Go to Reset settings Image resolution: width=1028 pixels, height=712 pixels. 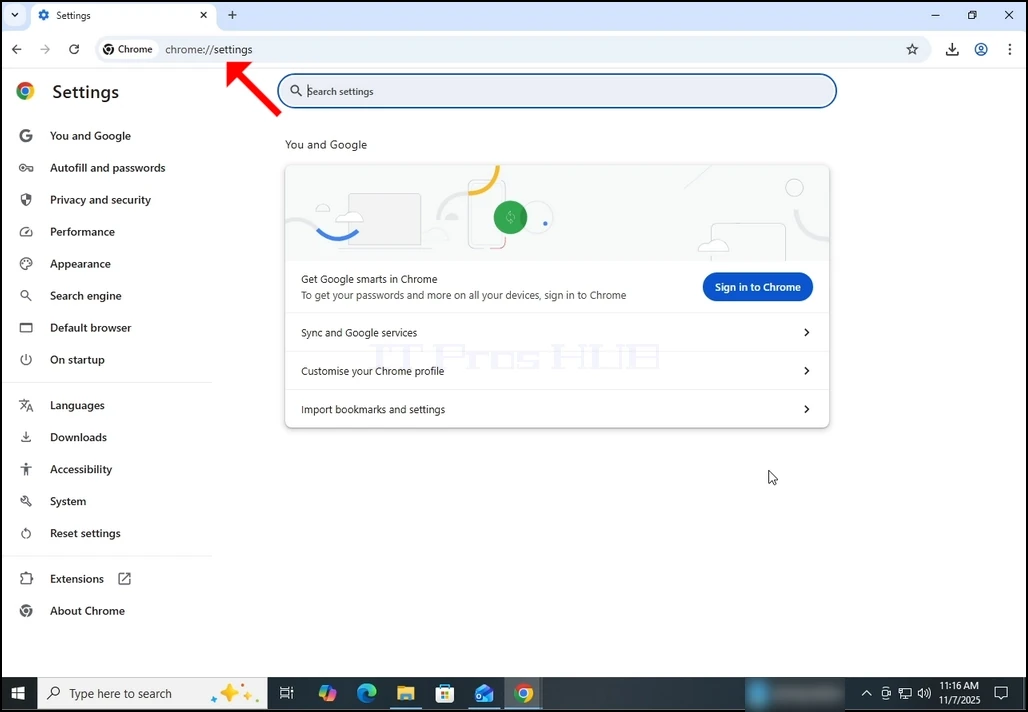pyautogui.click(x=85, y=534)
